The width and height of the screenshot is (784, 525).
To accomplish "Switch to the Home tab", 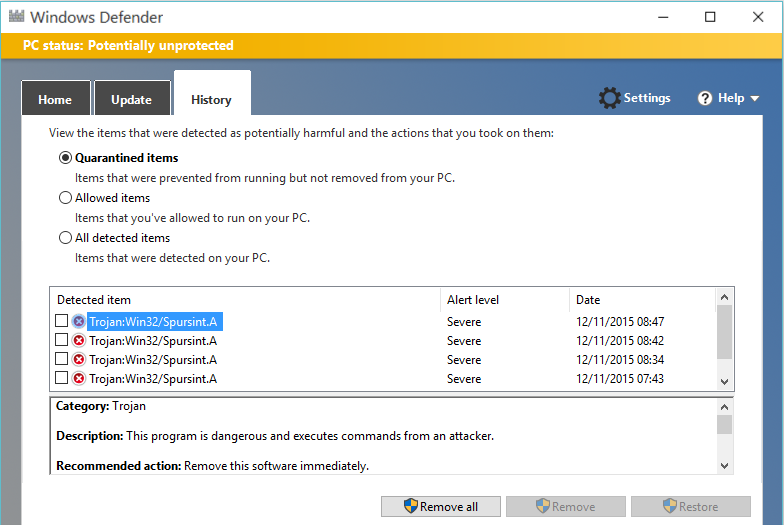I will pos(56,98).
